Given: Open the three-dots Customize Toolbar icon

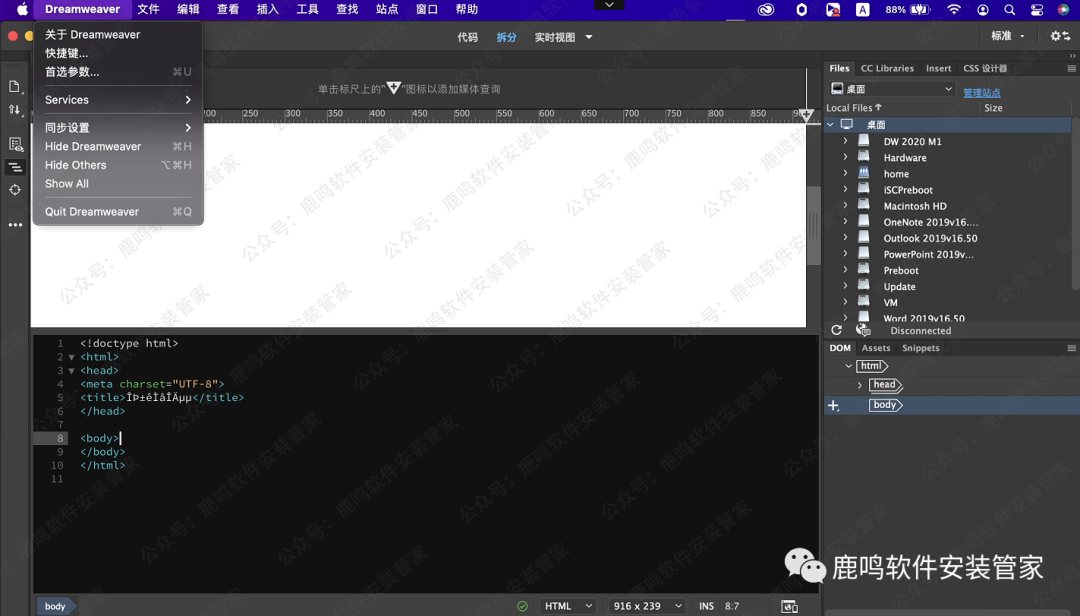Looking at the screenshot, I should tap(15, 225).
